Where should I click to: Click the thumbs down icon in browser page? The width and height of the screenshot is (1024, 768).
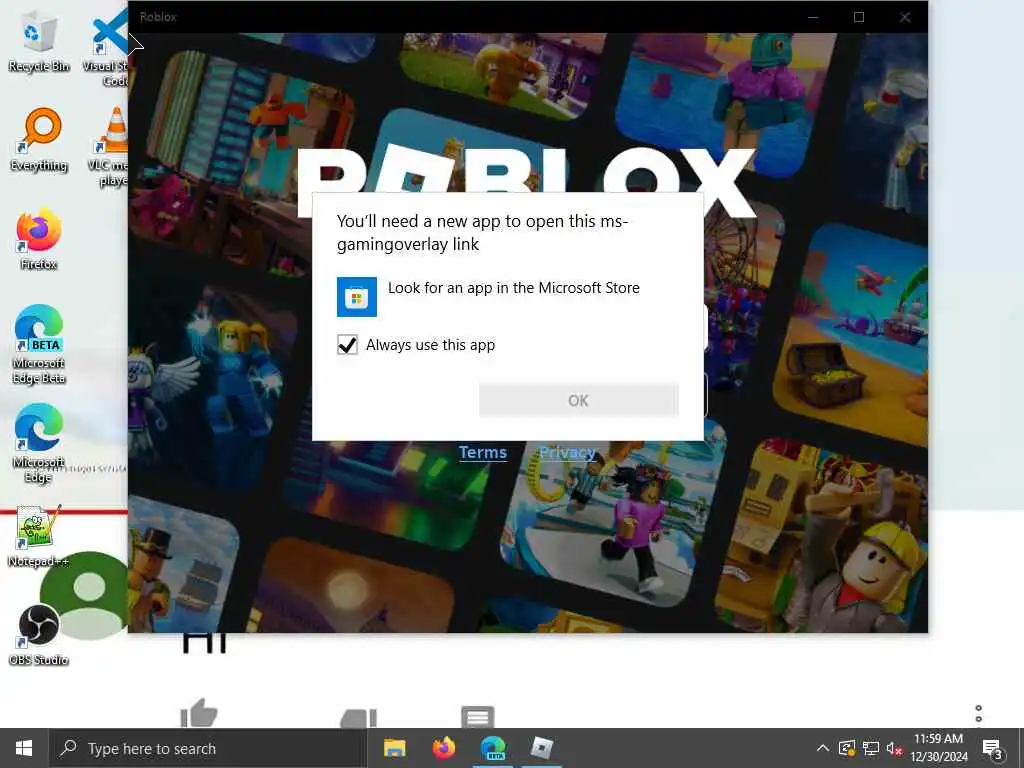point(359,718)
